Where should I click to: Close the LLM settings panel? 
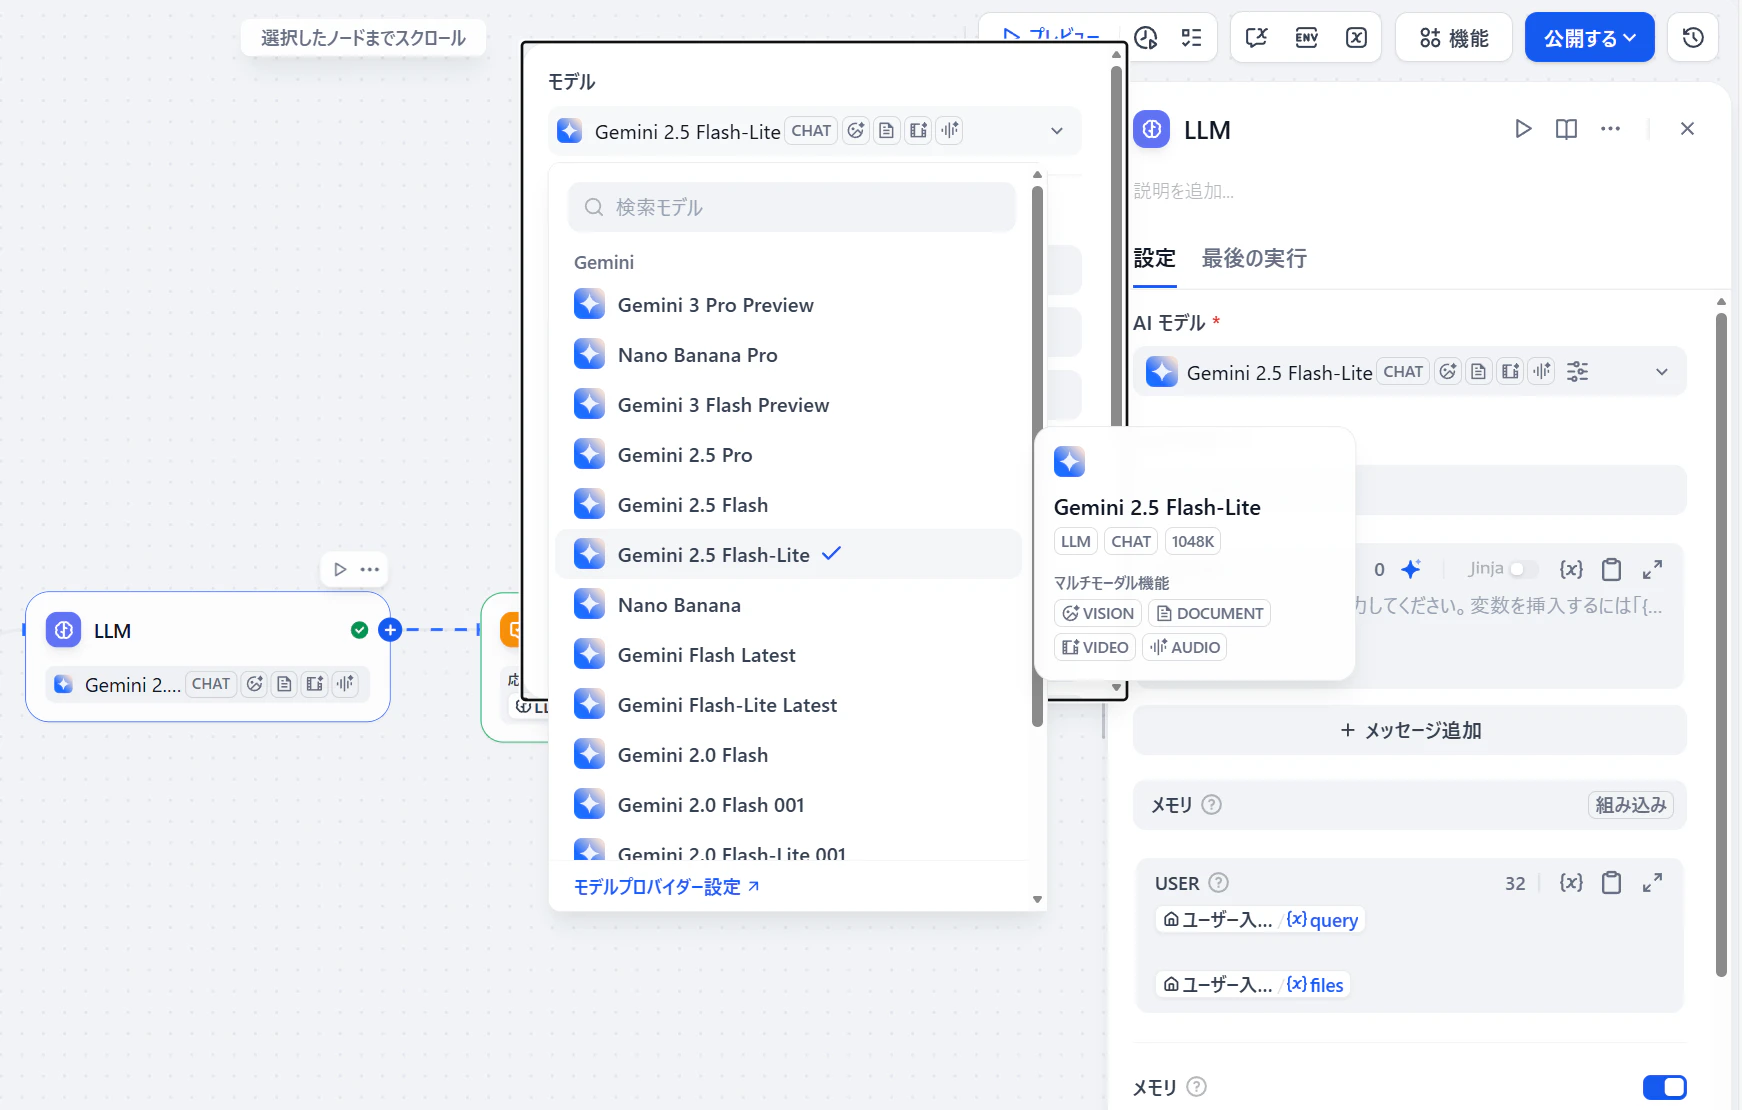tap(1687, 129)
